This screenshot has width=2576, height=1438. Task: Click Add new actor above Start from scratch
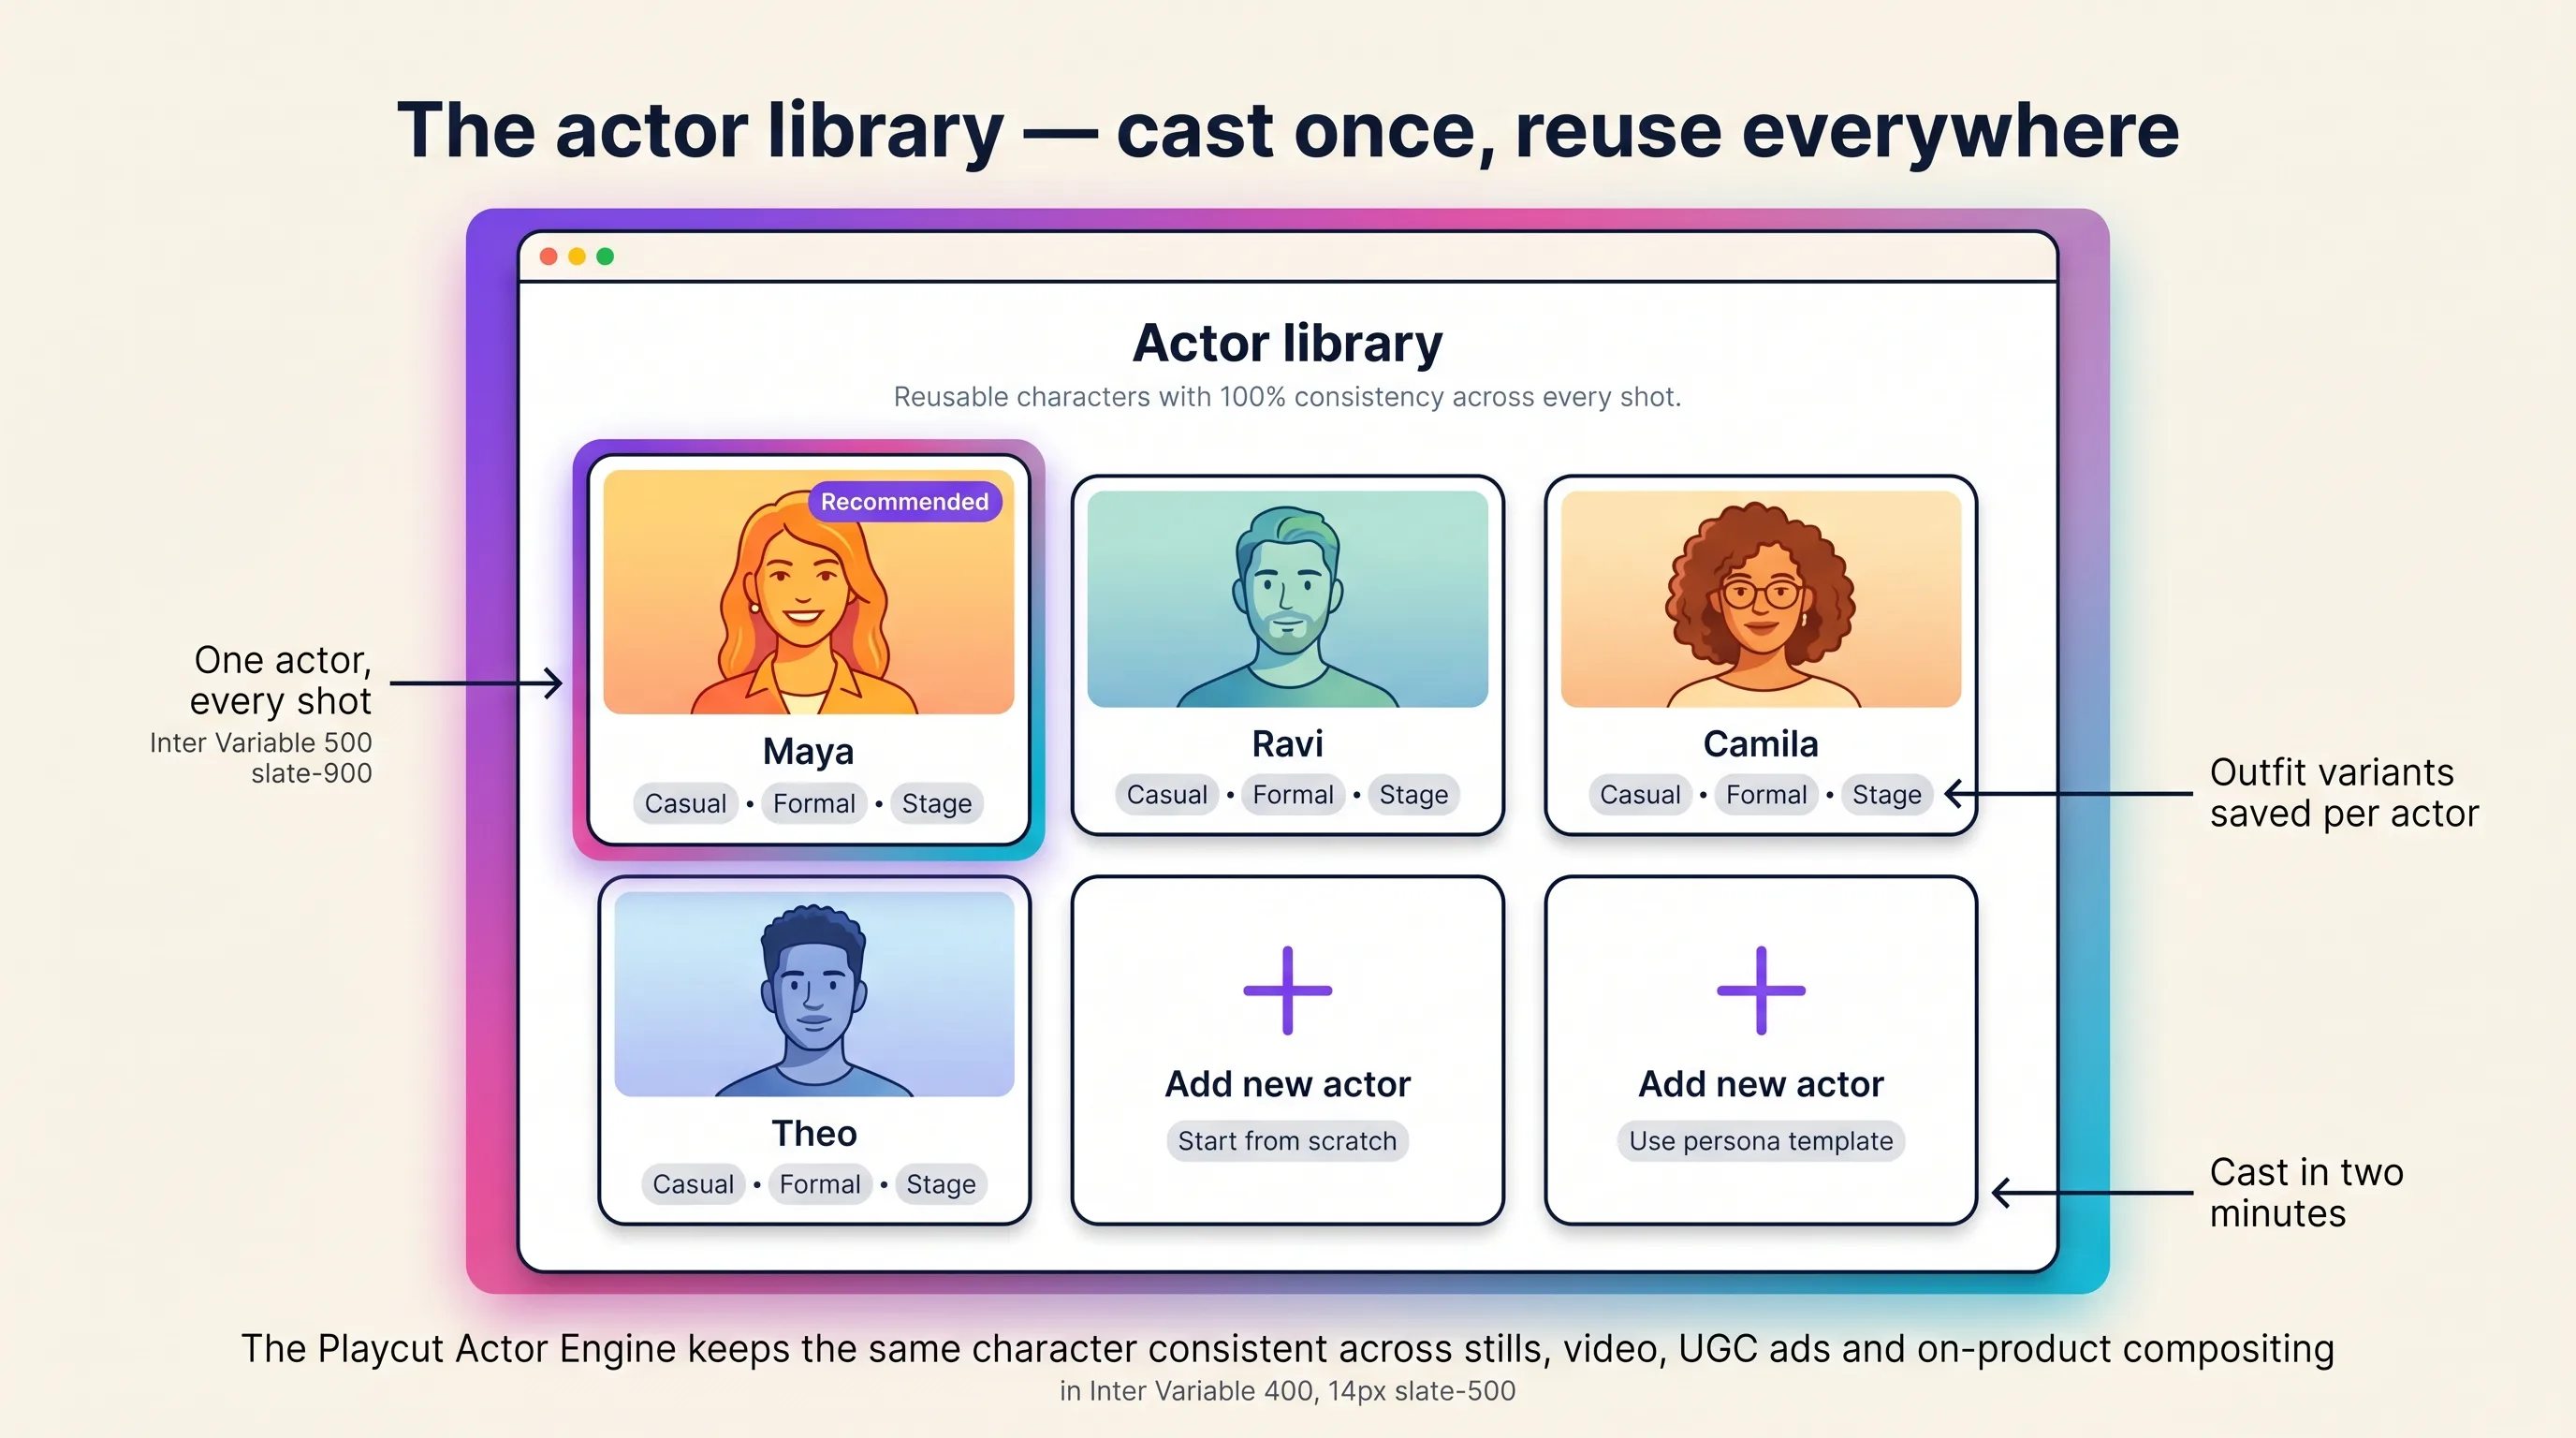(x=1287, y=1084)
